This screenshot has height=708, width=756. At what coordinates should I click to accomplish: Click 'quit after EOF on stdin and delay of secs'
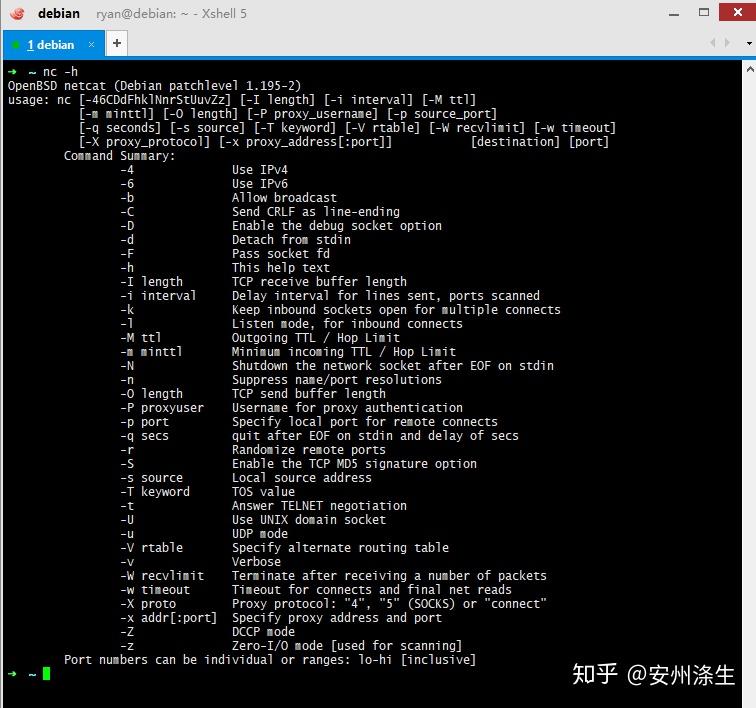tap(375, 436)
